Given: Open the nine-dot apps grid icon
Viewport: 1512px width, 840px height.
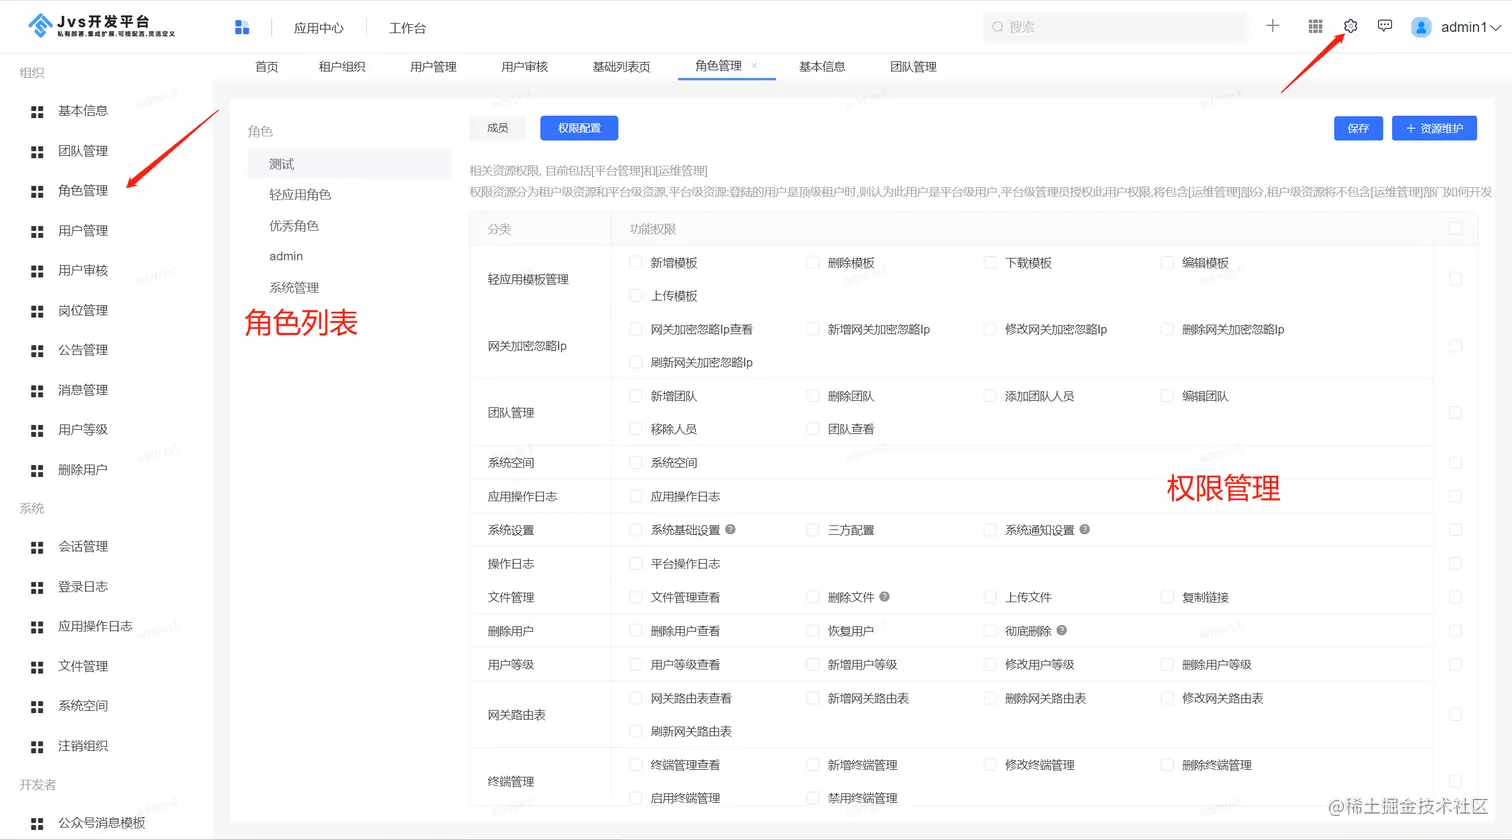Looking at the screenshot, I should [x=1315, y=27].
